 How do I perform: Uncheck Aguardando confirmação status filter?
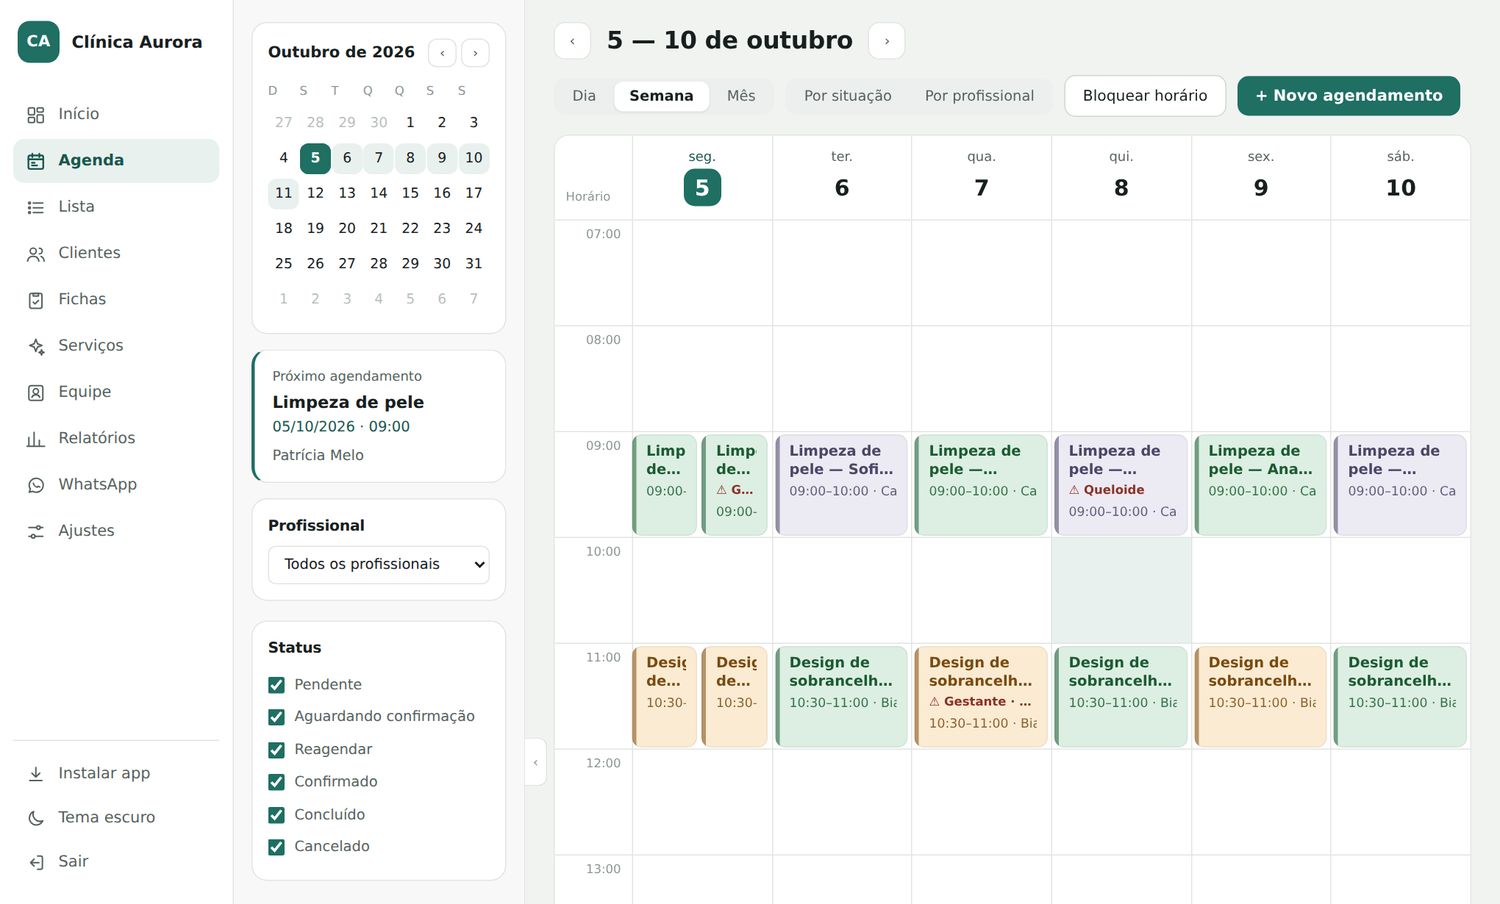277,717
